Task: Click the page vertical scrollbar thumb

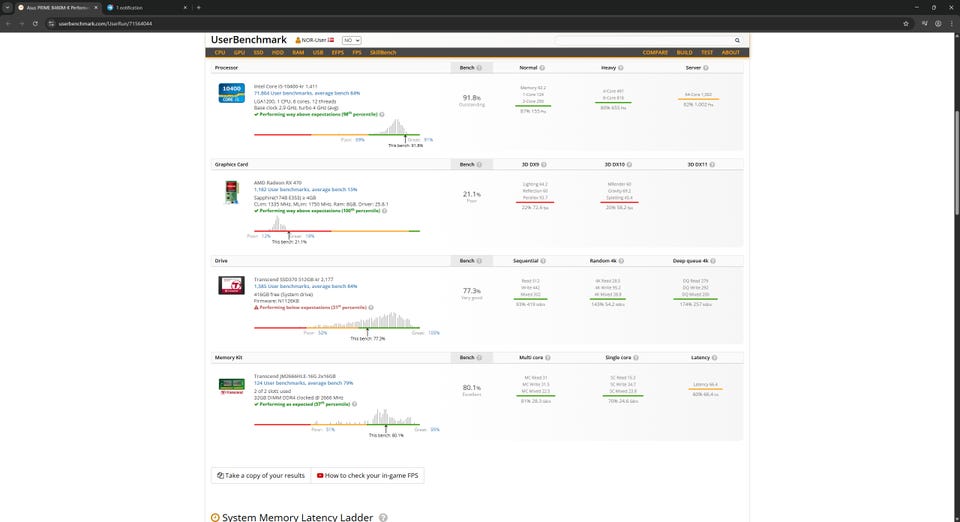Action: point(956,162)
